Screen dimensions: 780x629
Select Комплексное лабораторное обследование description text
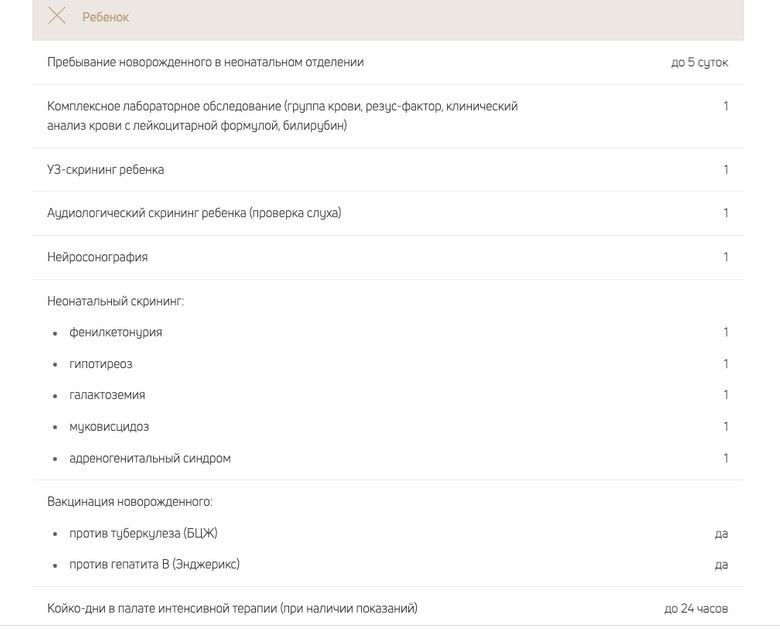click(282, 116)
